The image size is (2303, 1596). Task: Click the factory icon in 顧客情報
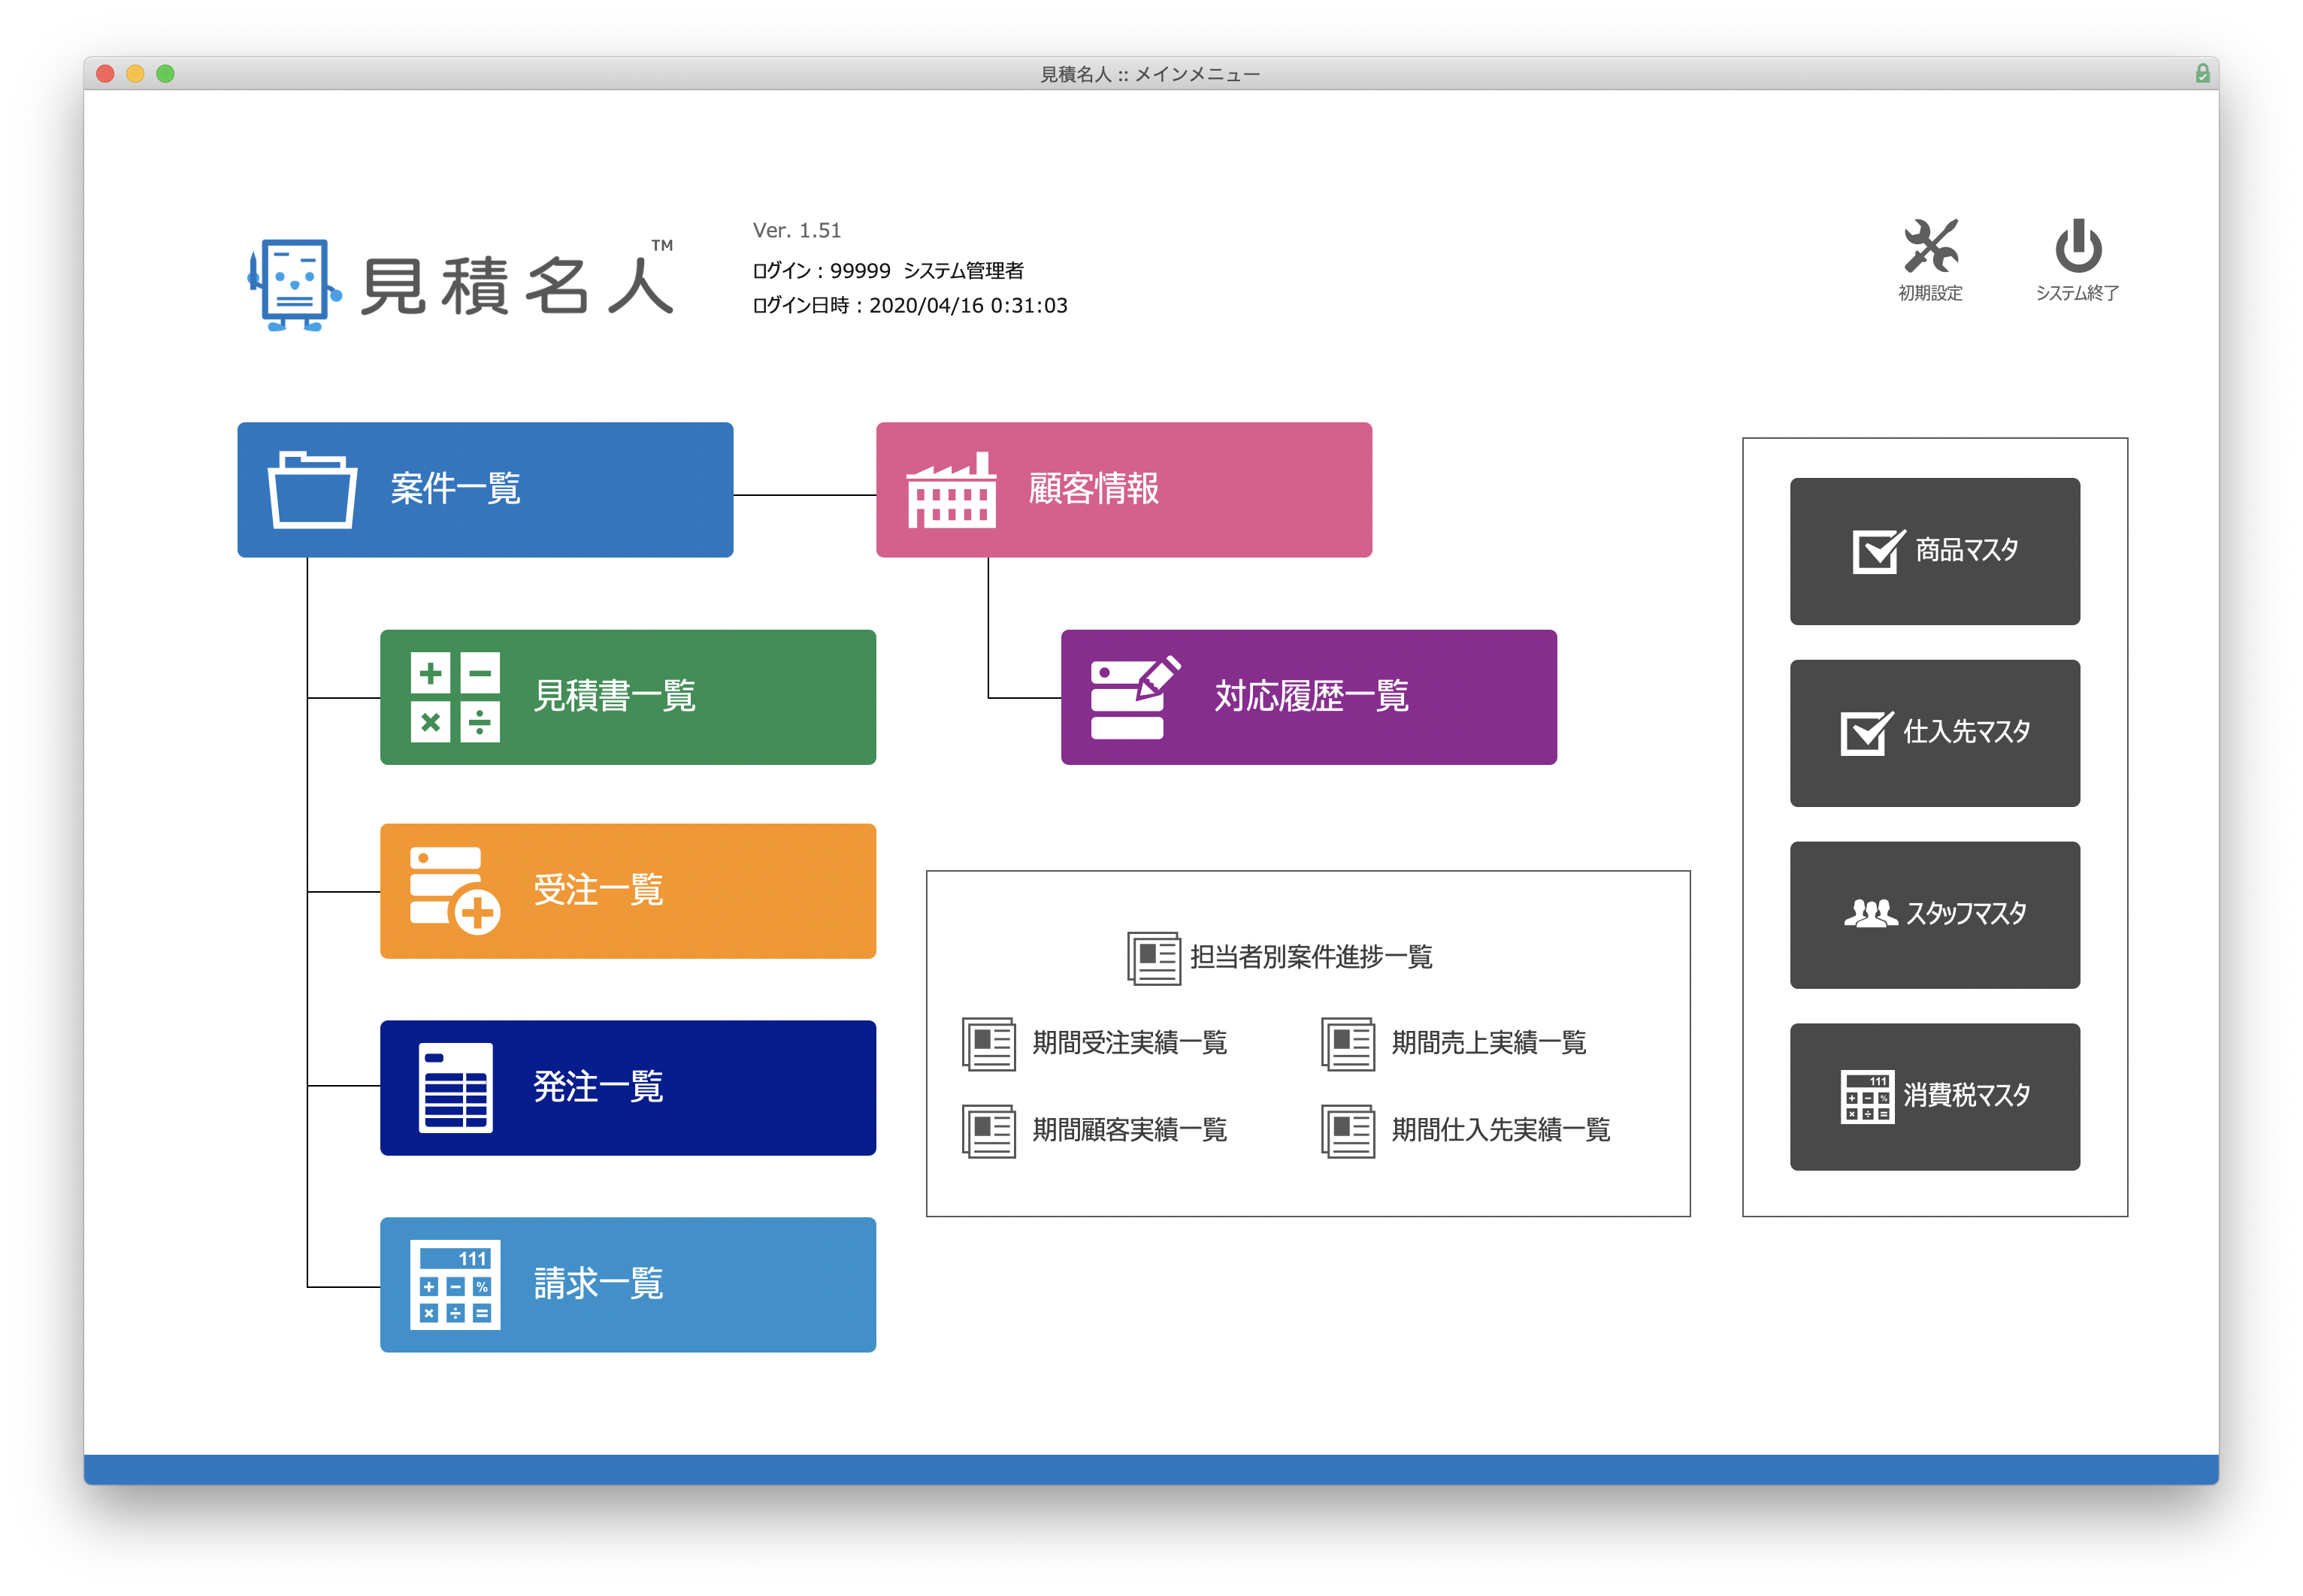coord(951,490)
